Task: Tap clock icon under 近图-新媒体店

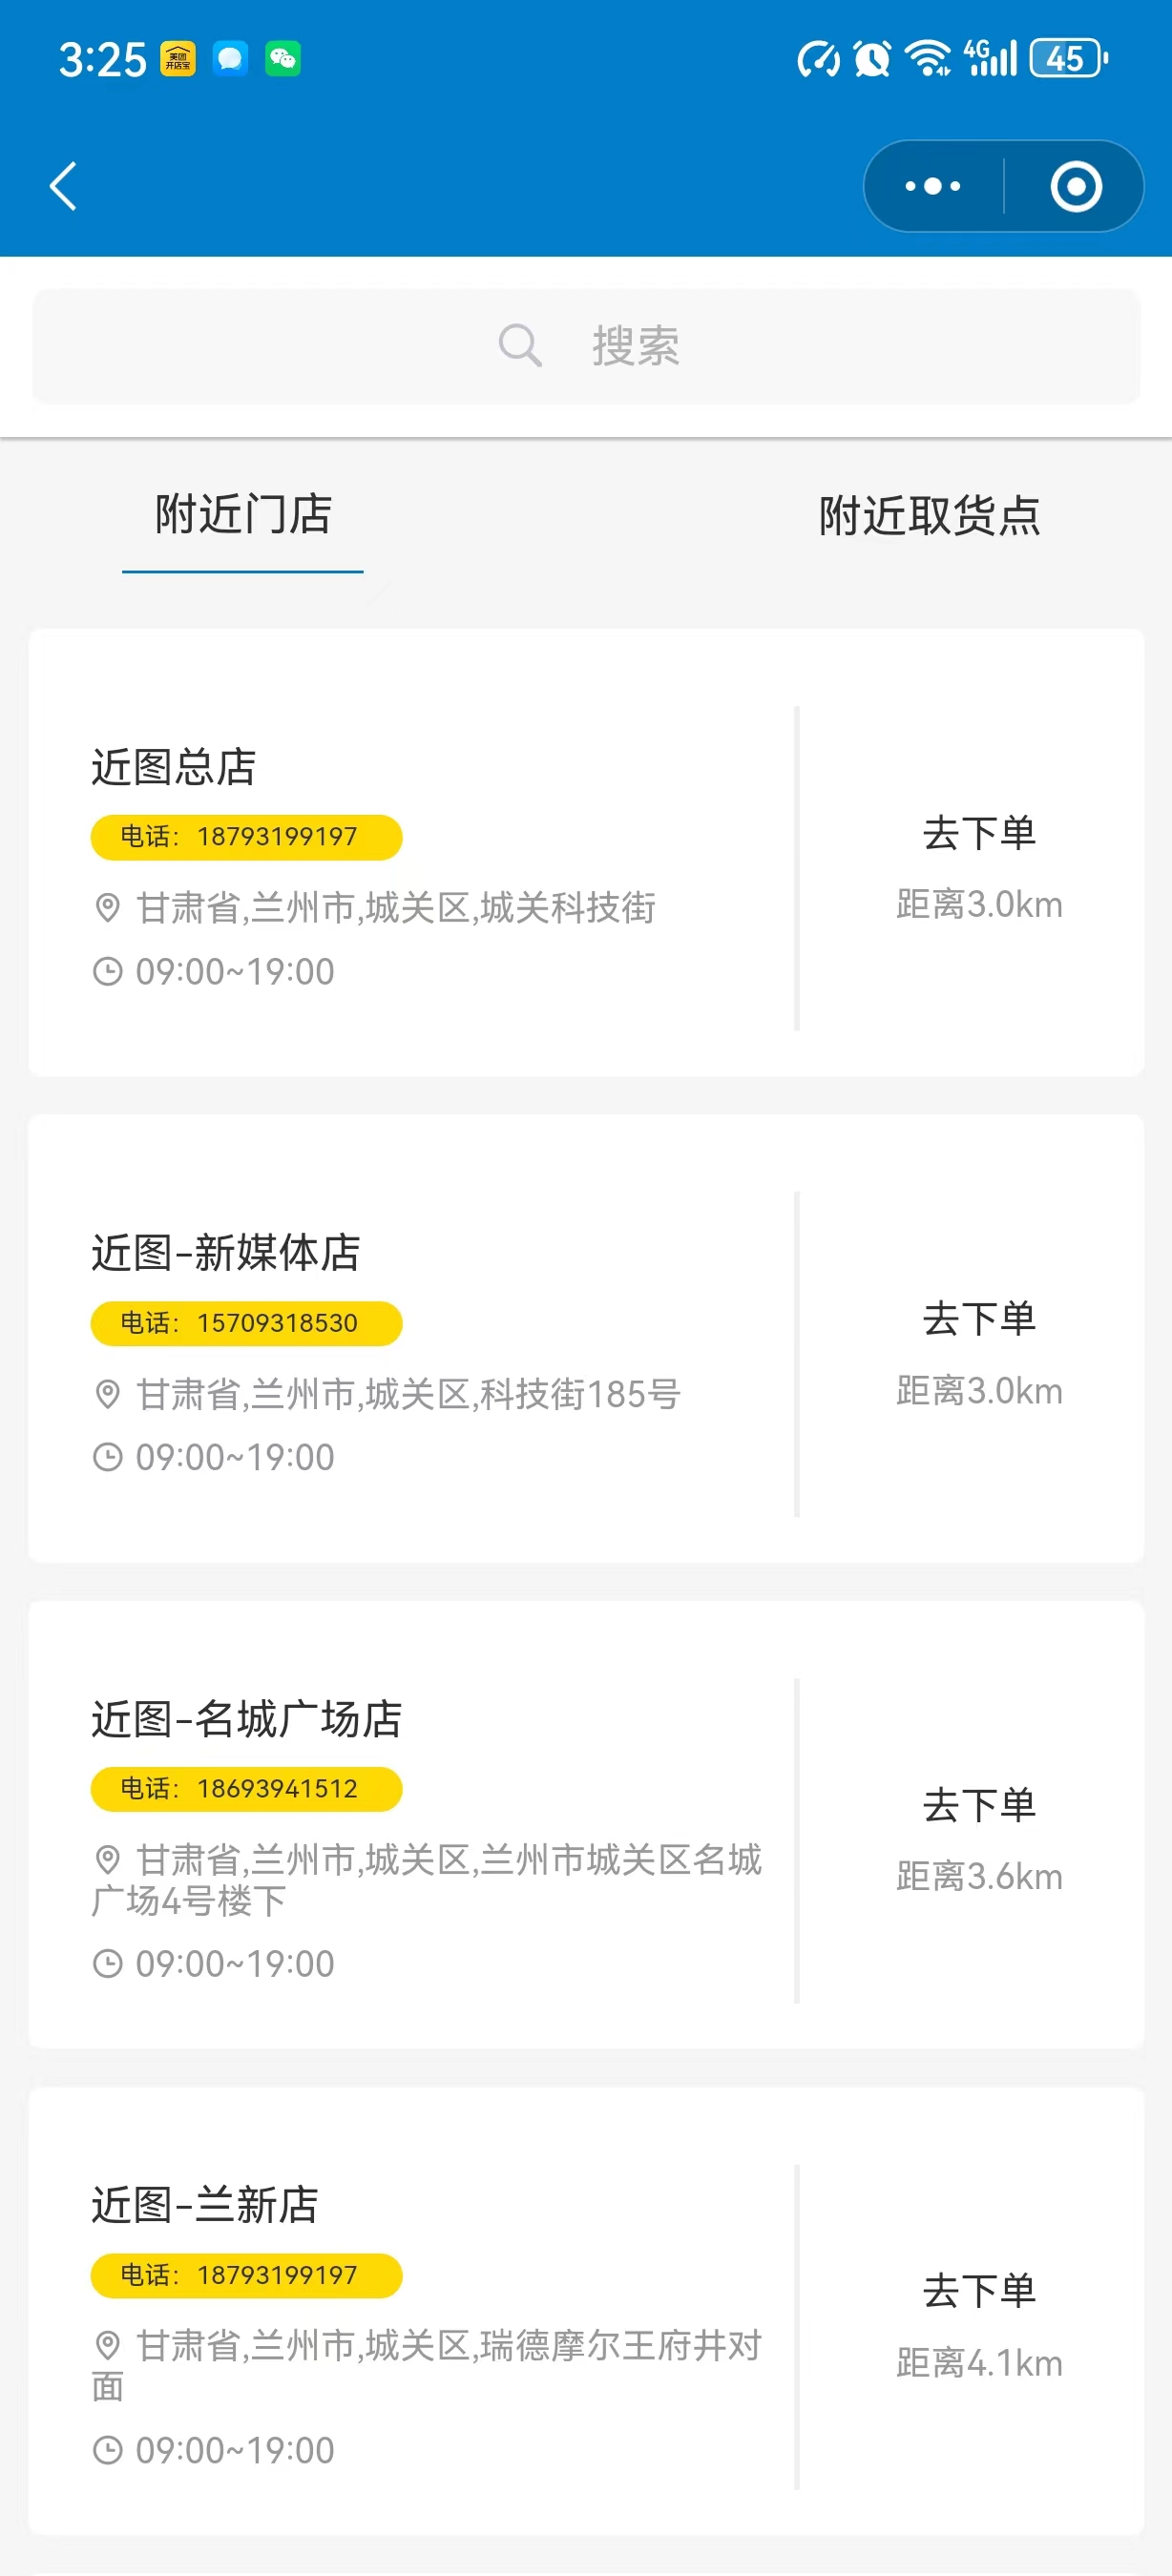Action: click(x=107, y=1457)
